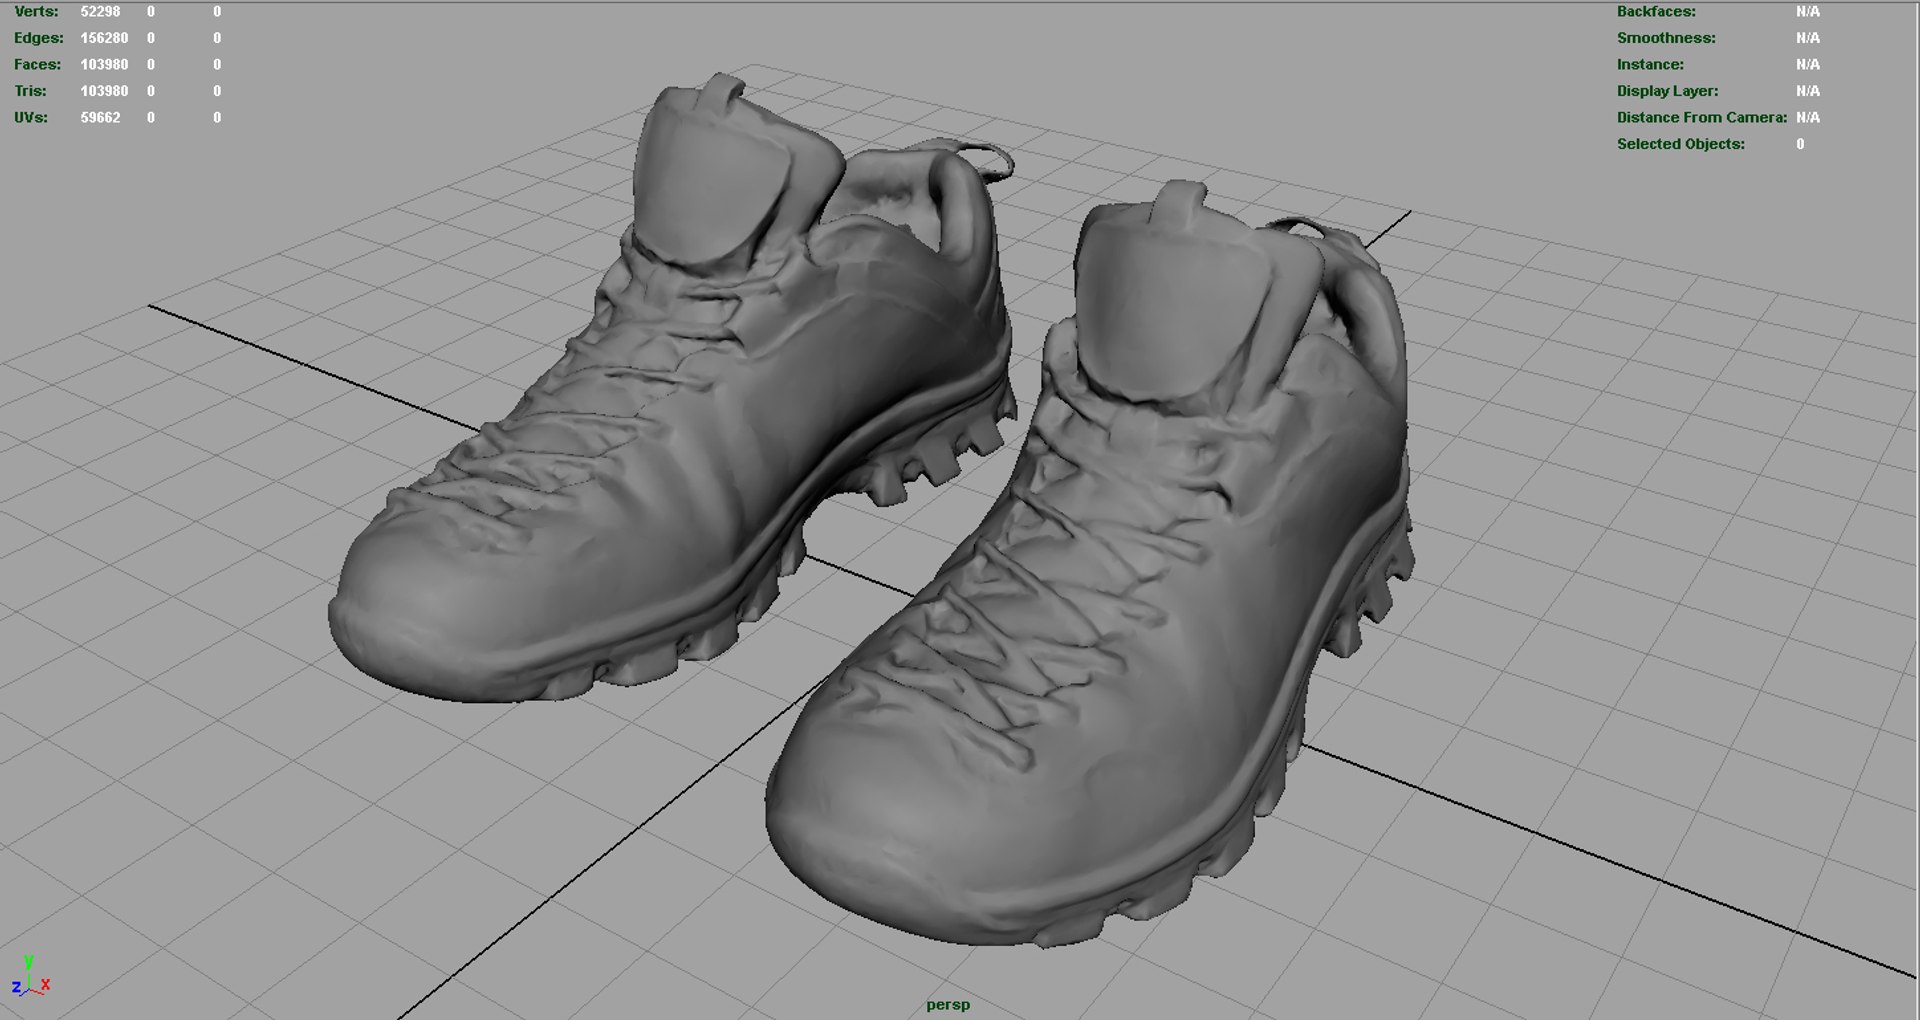This screenshot has width=1920, height=1020.
Task: Click the edge count value 156280
Action: click(104, 38)
